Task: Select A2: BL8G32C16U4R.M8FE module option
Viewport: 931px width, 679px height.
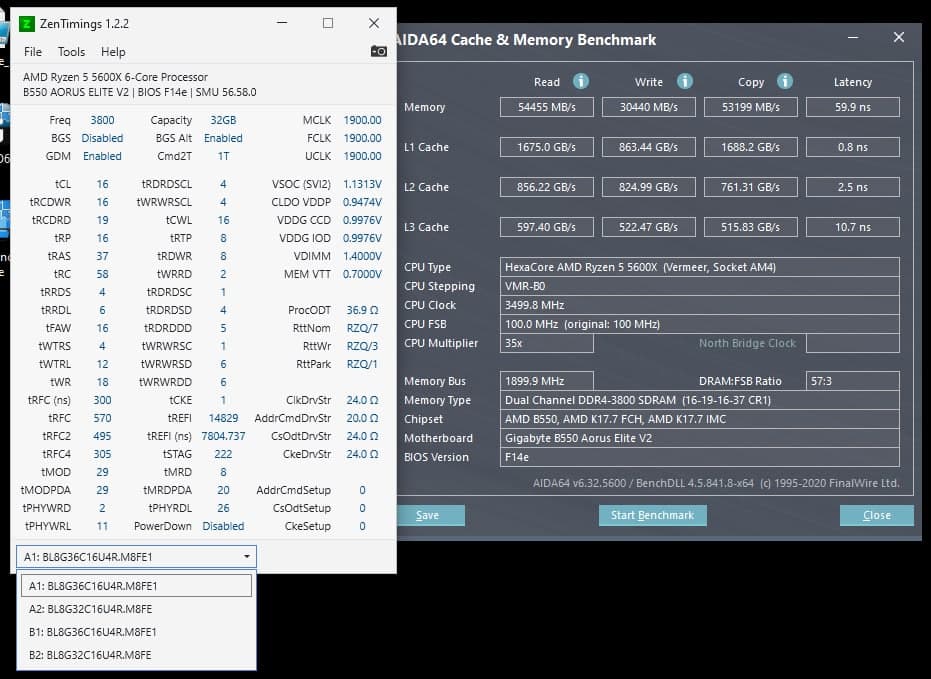Action: pos(137,609)
